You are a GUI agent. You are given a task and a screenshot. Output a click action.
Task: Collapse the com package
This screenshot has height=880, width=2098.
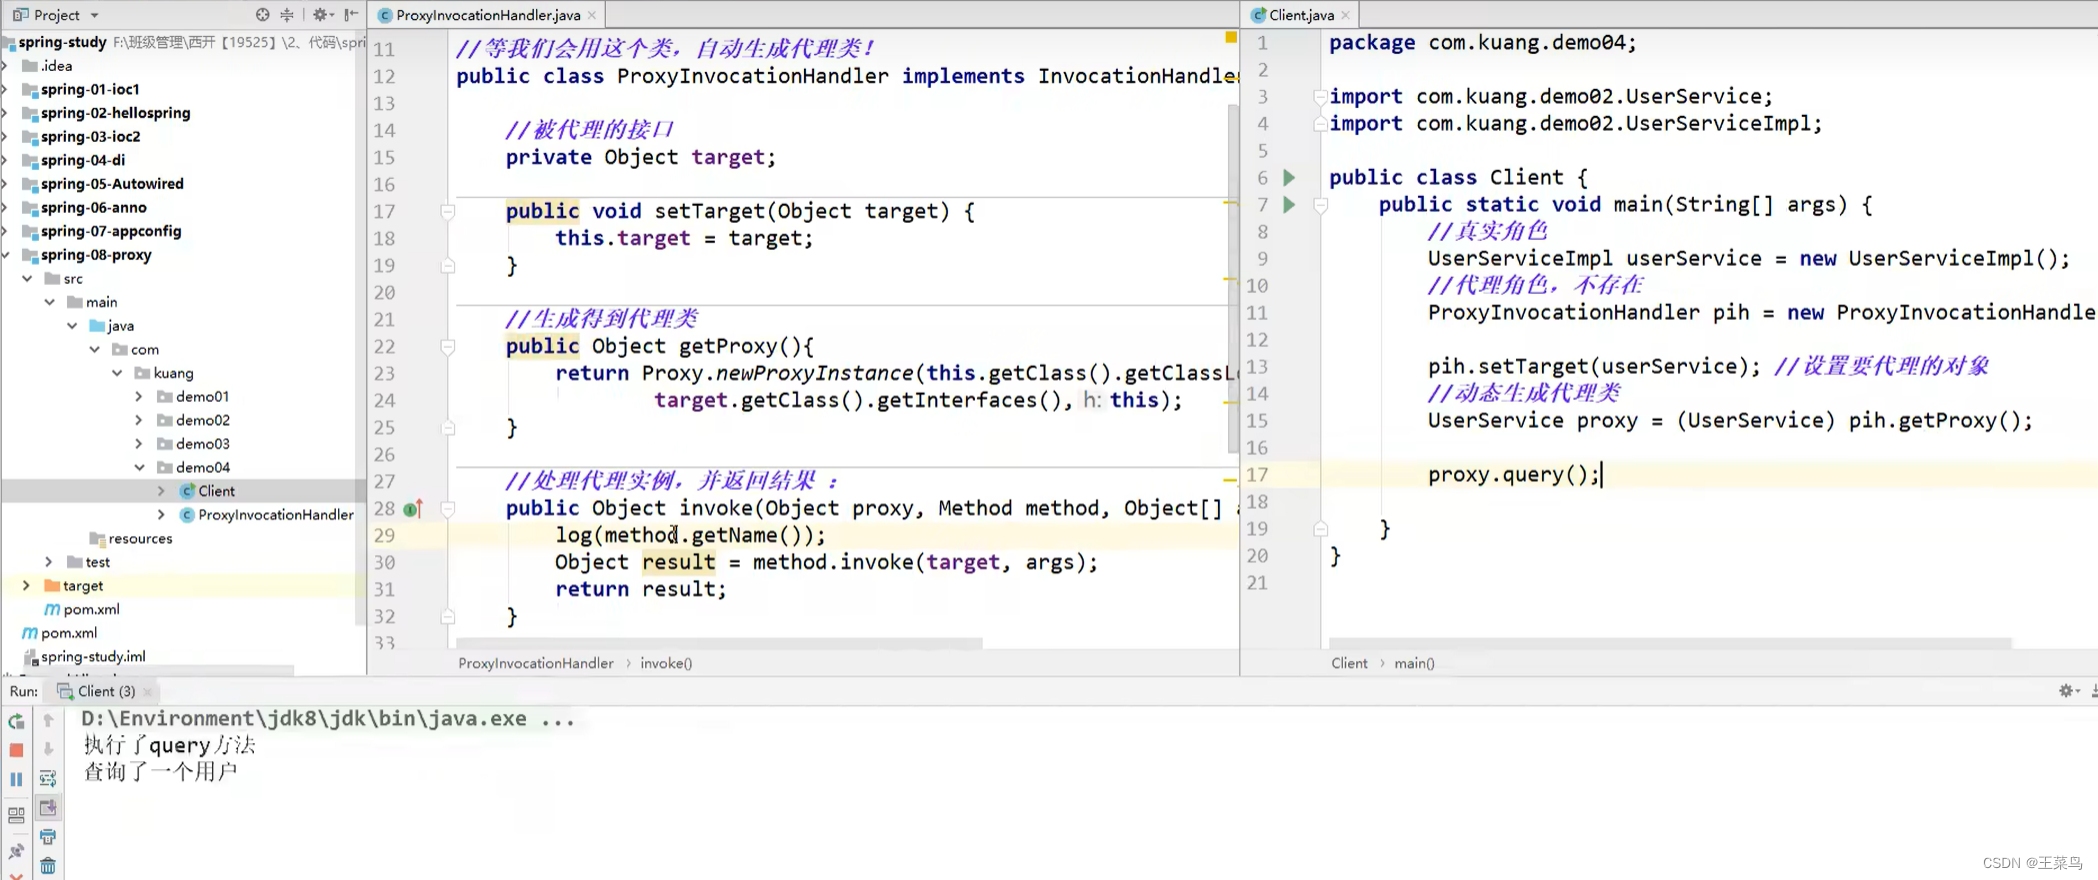[x=94, y=349]
